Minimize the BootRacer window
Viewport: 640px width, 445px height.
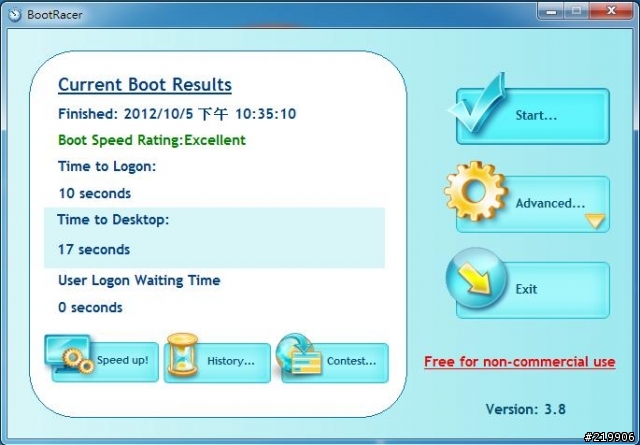tap(551, 11)
